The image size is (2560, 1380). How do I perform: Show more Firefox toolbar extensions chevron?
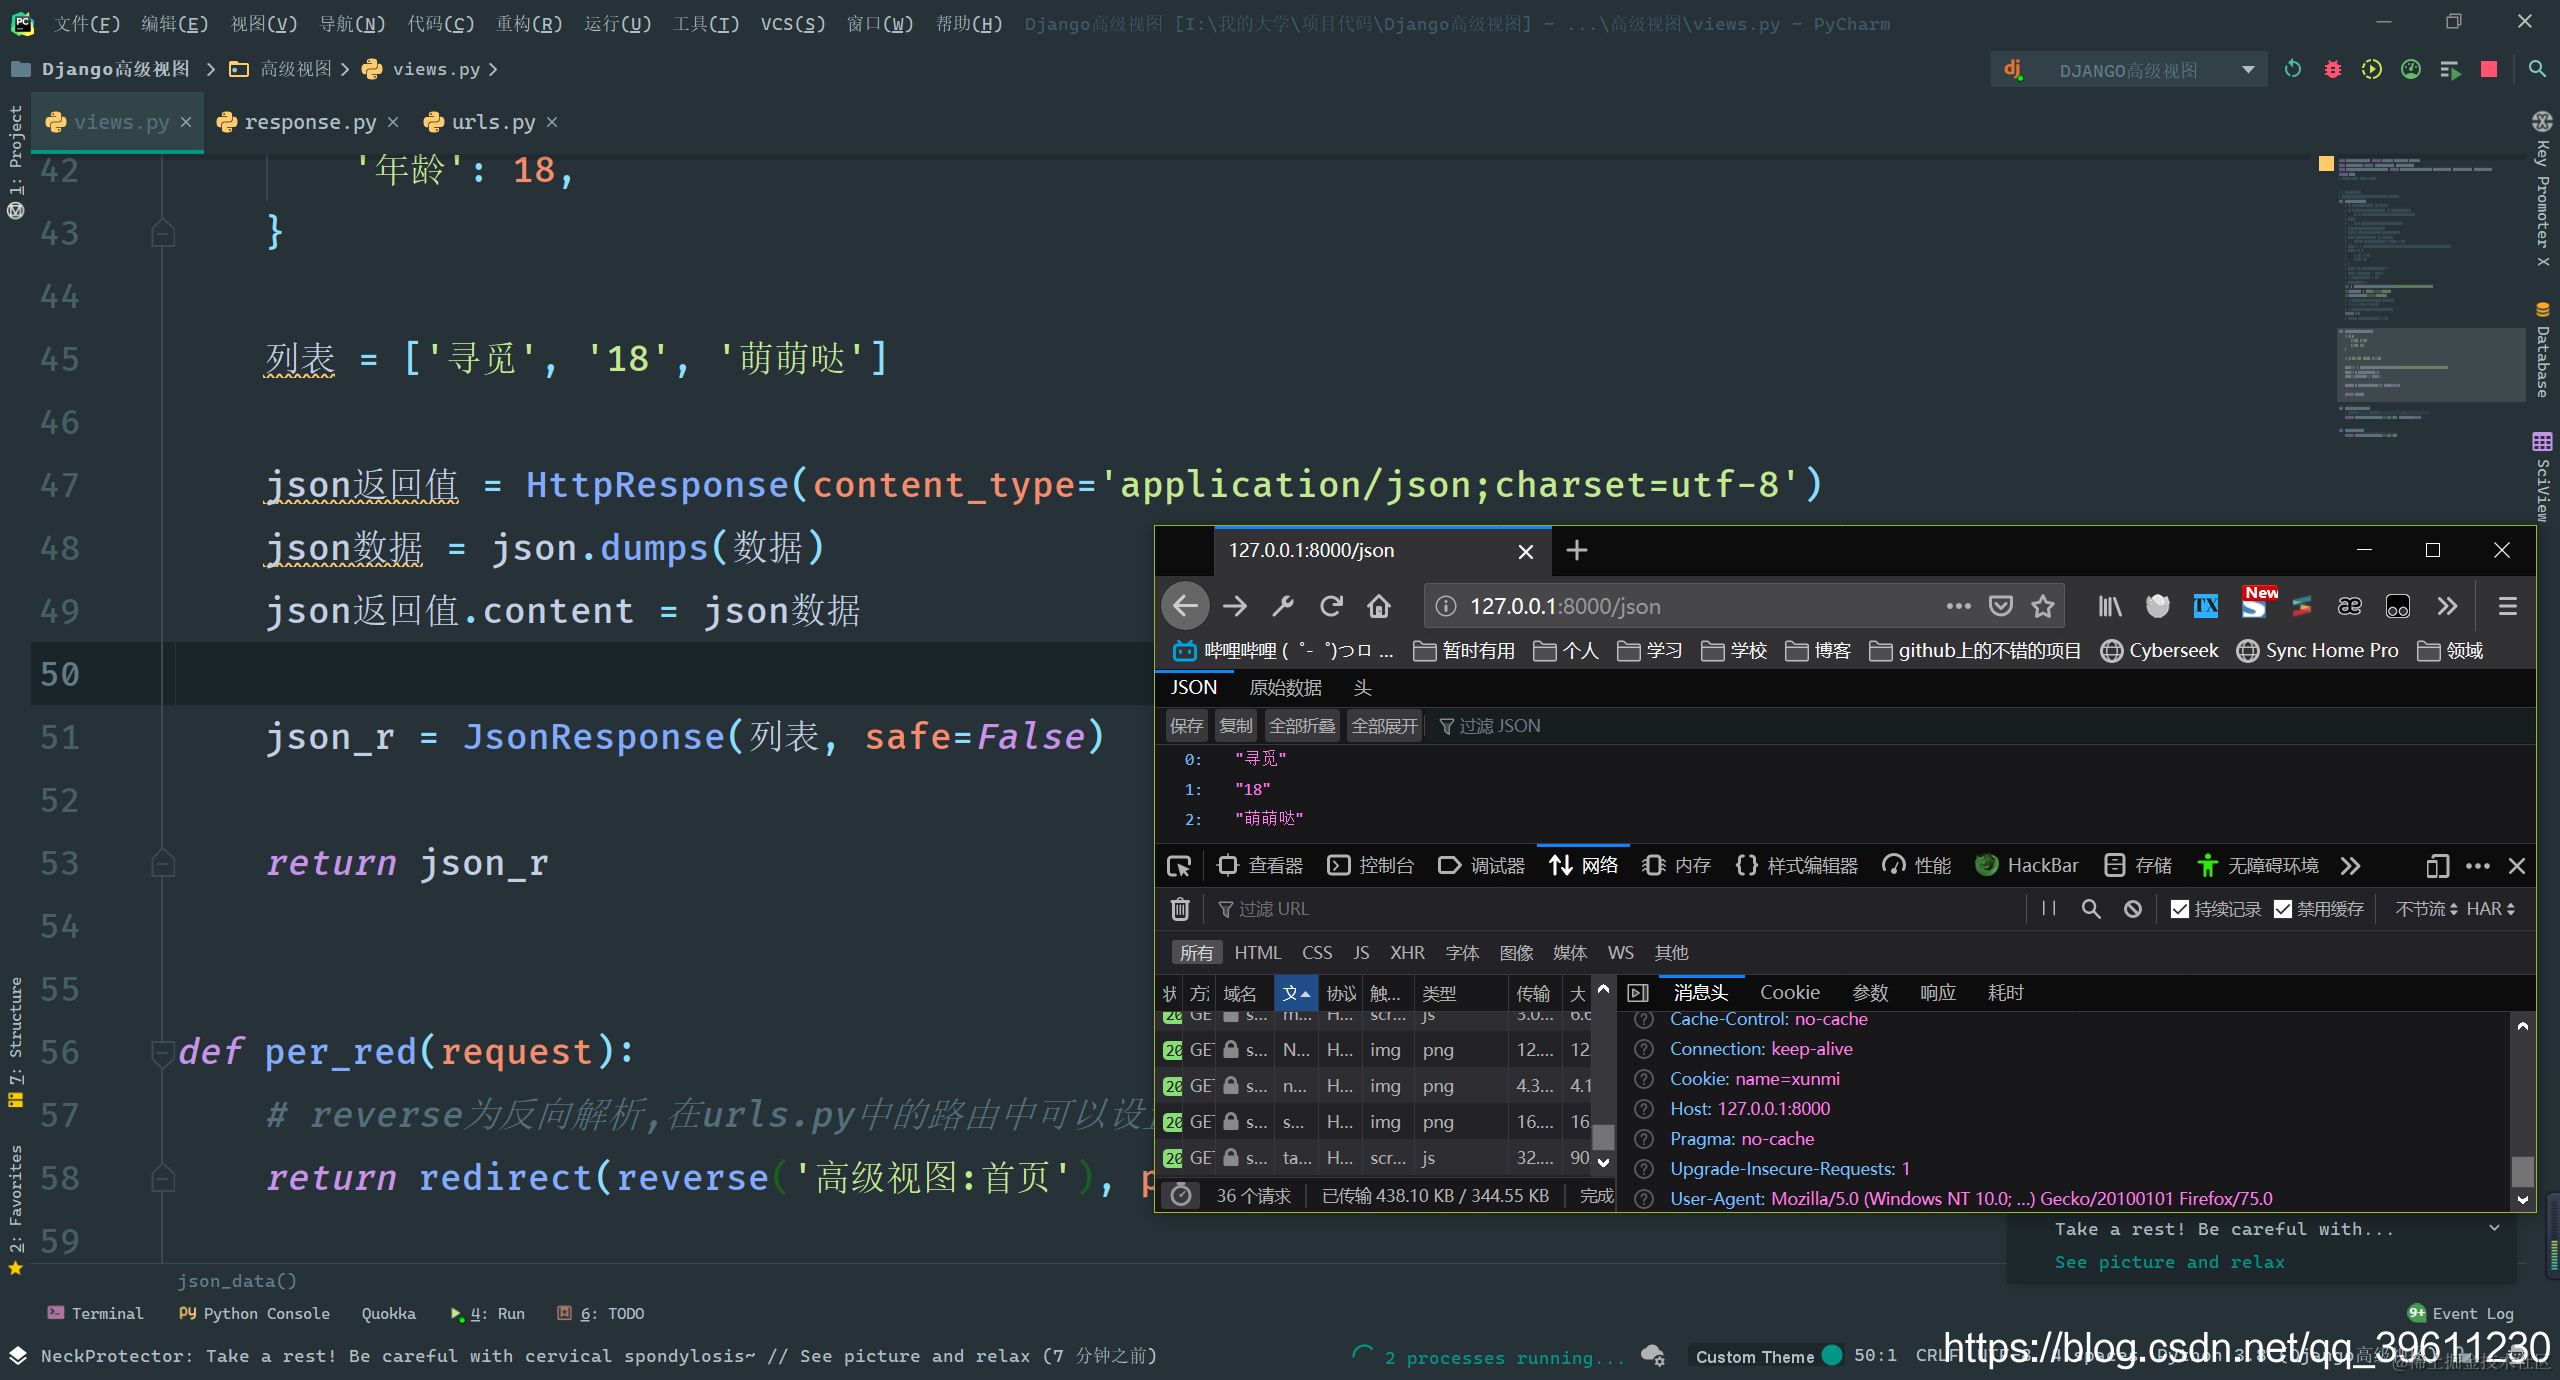(2446, 606)
